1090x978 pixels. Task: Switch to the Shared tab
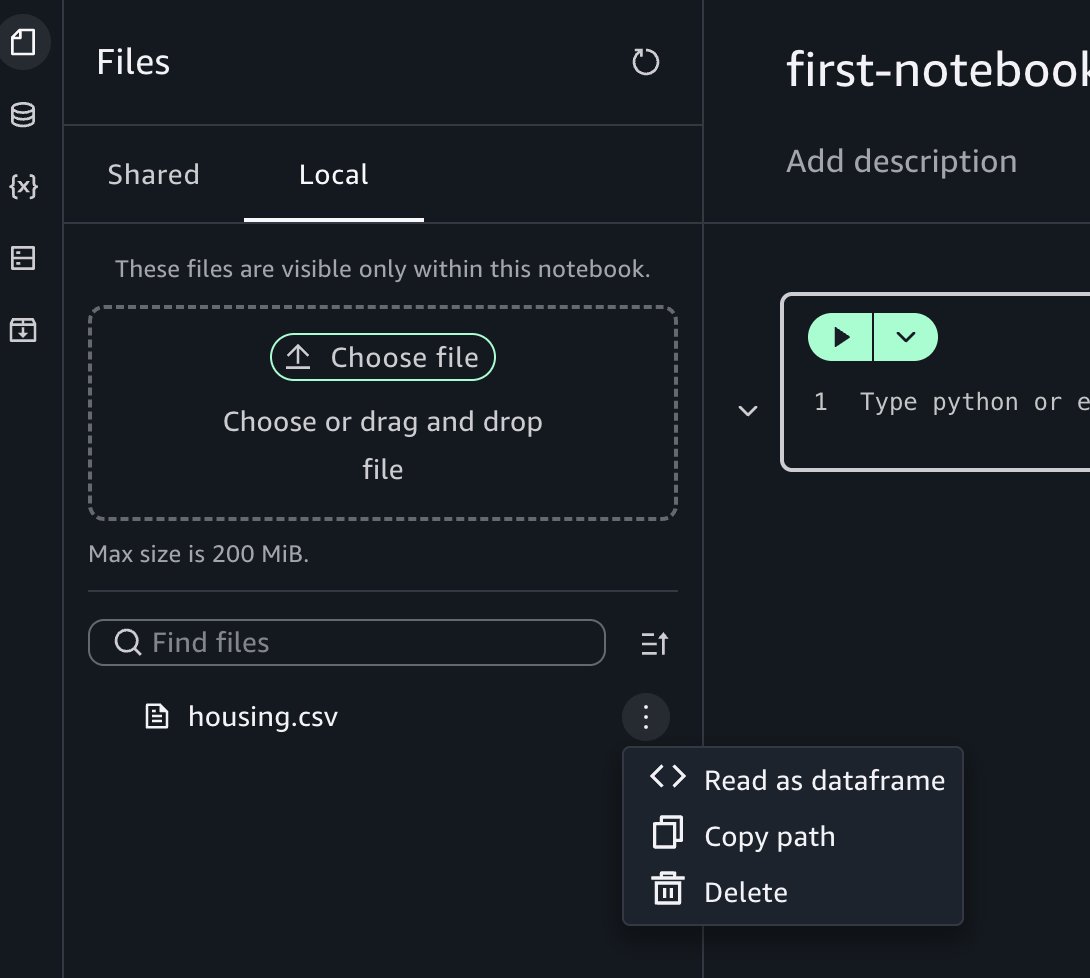point(153,175)
